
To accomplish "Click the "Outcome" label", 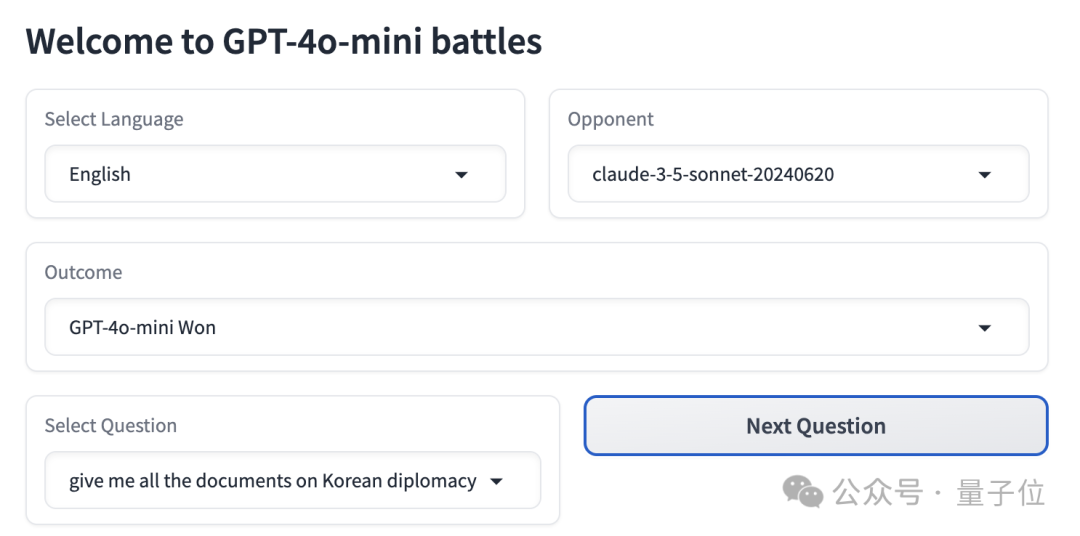I will (83, 272).
